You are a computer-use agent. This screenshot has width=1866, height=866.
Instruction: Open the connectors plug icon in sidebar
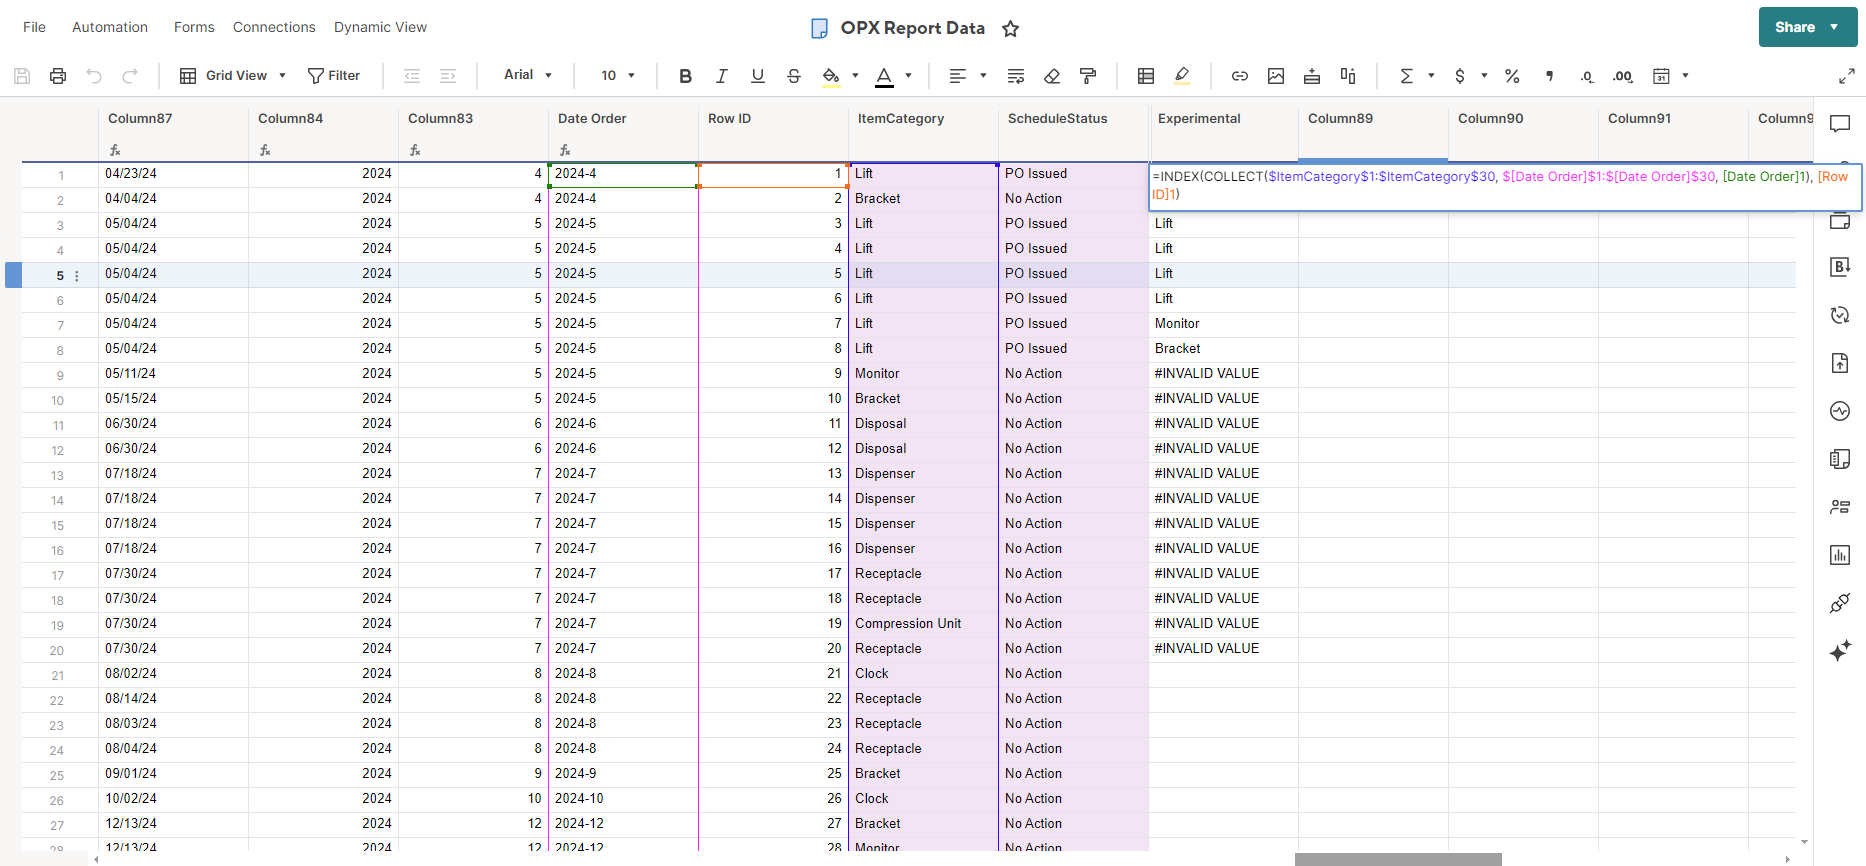(x=1840, y=603)
